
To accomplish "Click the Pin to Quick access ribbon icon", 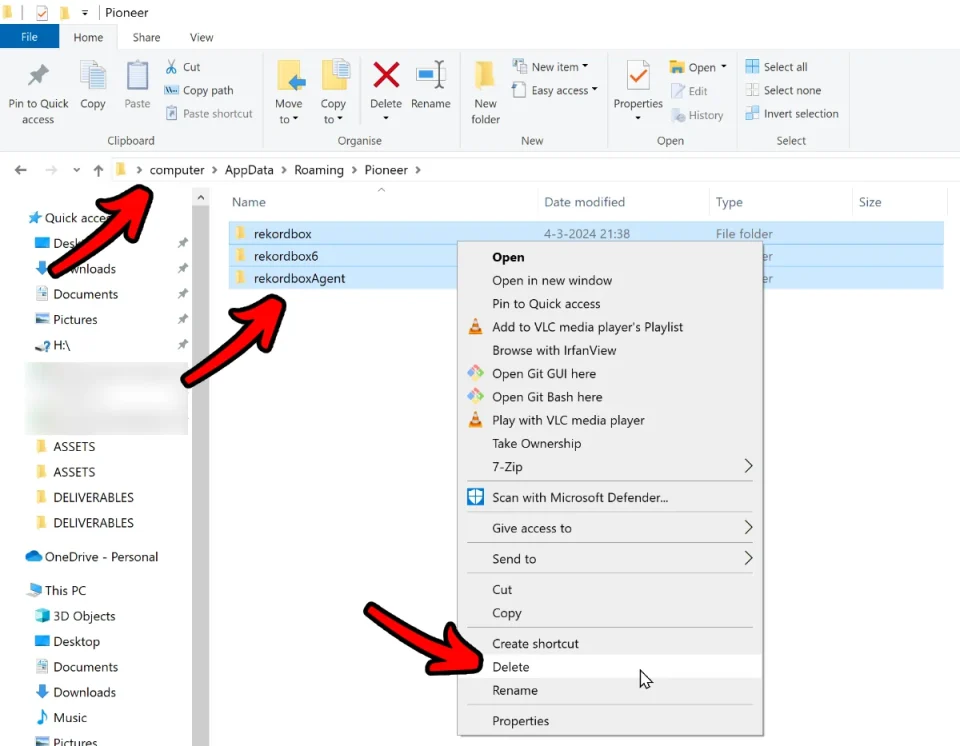I will (x=38, y=77).
